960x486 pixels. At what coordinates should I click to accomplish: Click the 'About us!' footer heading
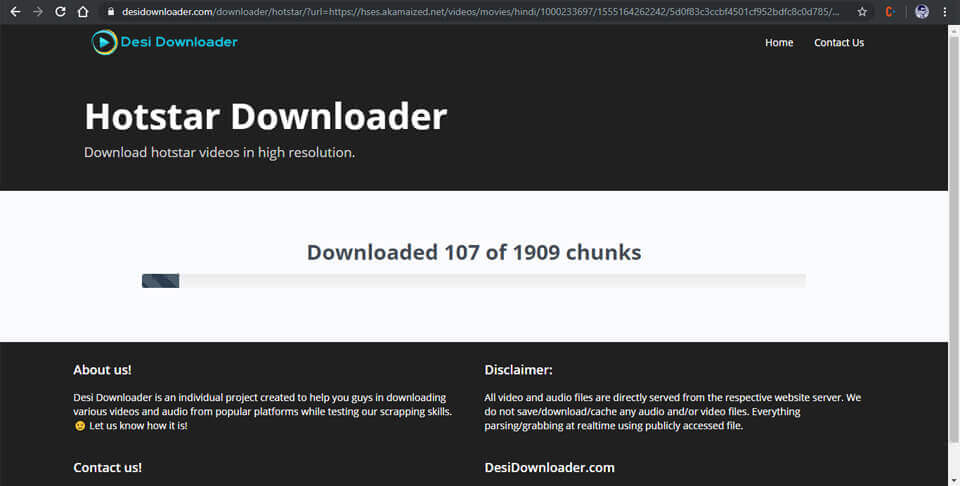point(102,370)
